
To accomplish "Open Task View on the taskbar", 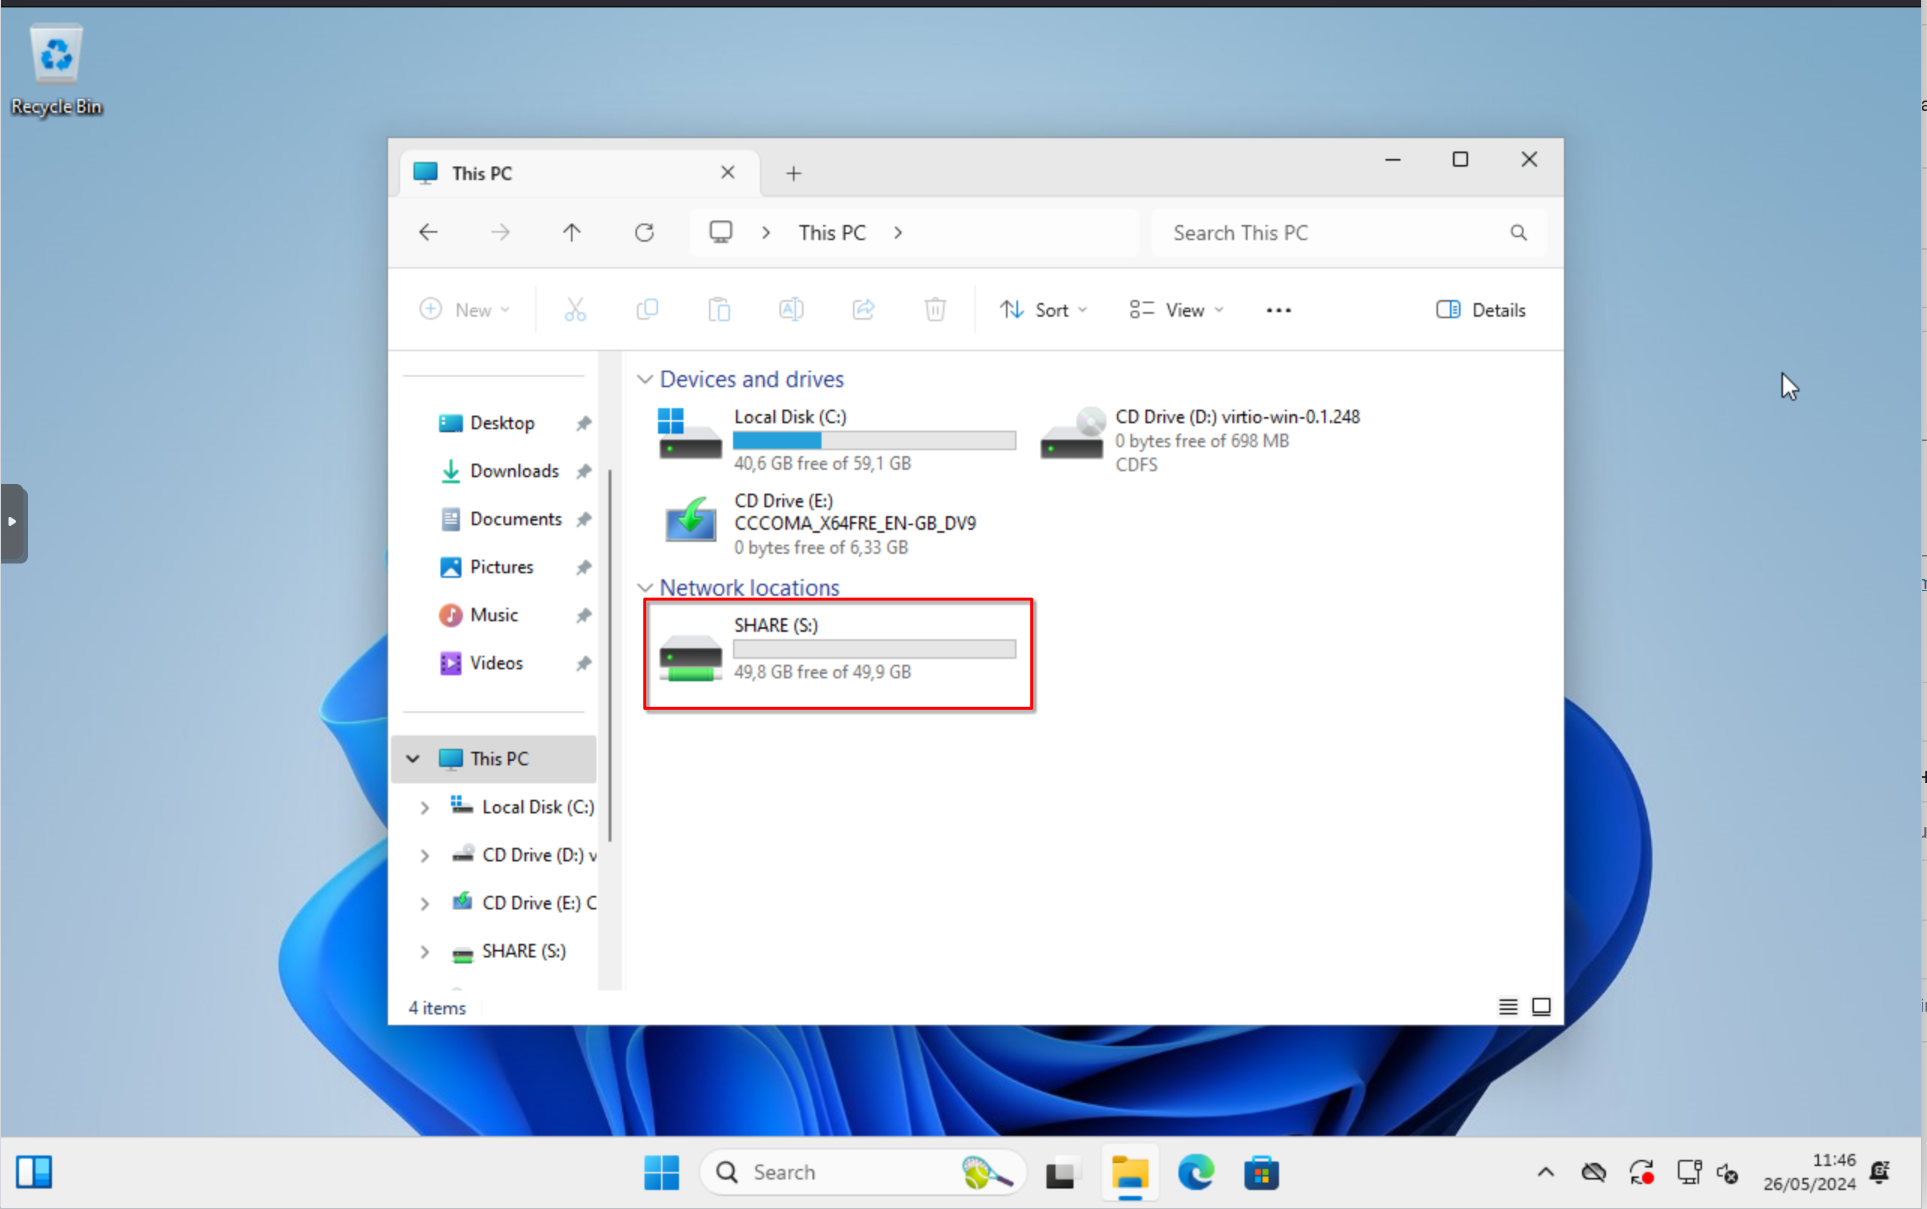I will click(x=1062, y=1172).
